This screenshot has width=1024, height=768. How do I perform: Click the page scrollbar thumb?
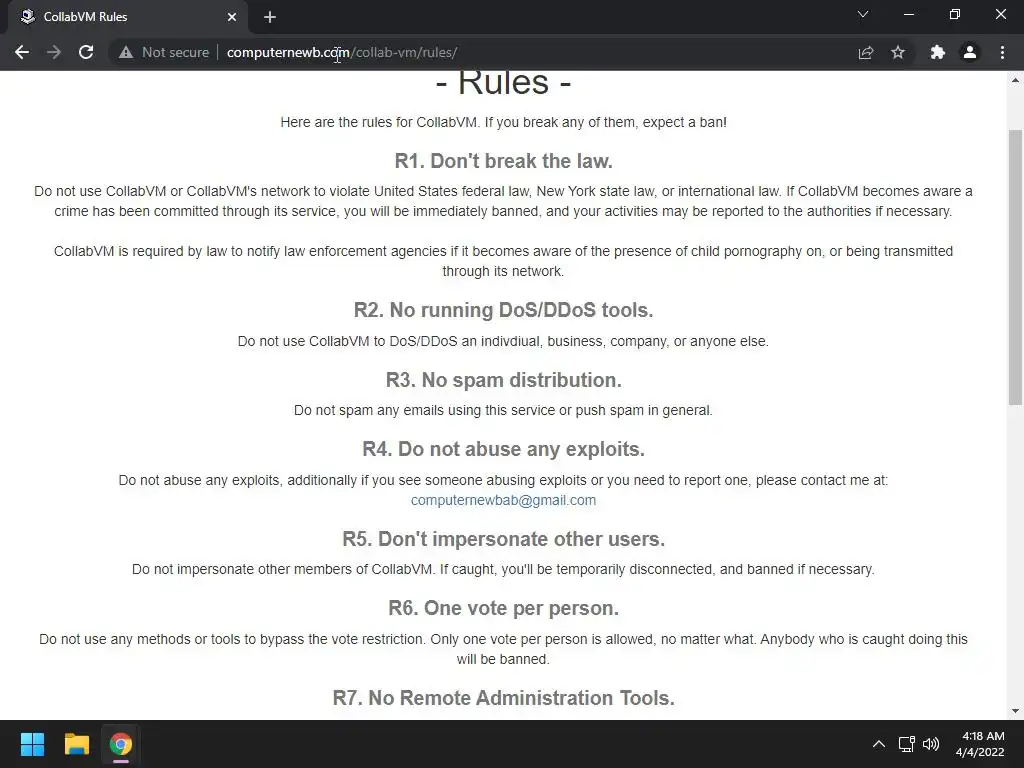(x=1015, y=268)
